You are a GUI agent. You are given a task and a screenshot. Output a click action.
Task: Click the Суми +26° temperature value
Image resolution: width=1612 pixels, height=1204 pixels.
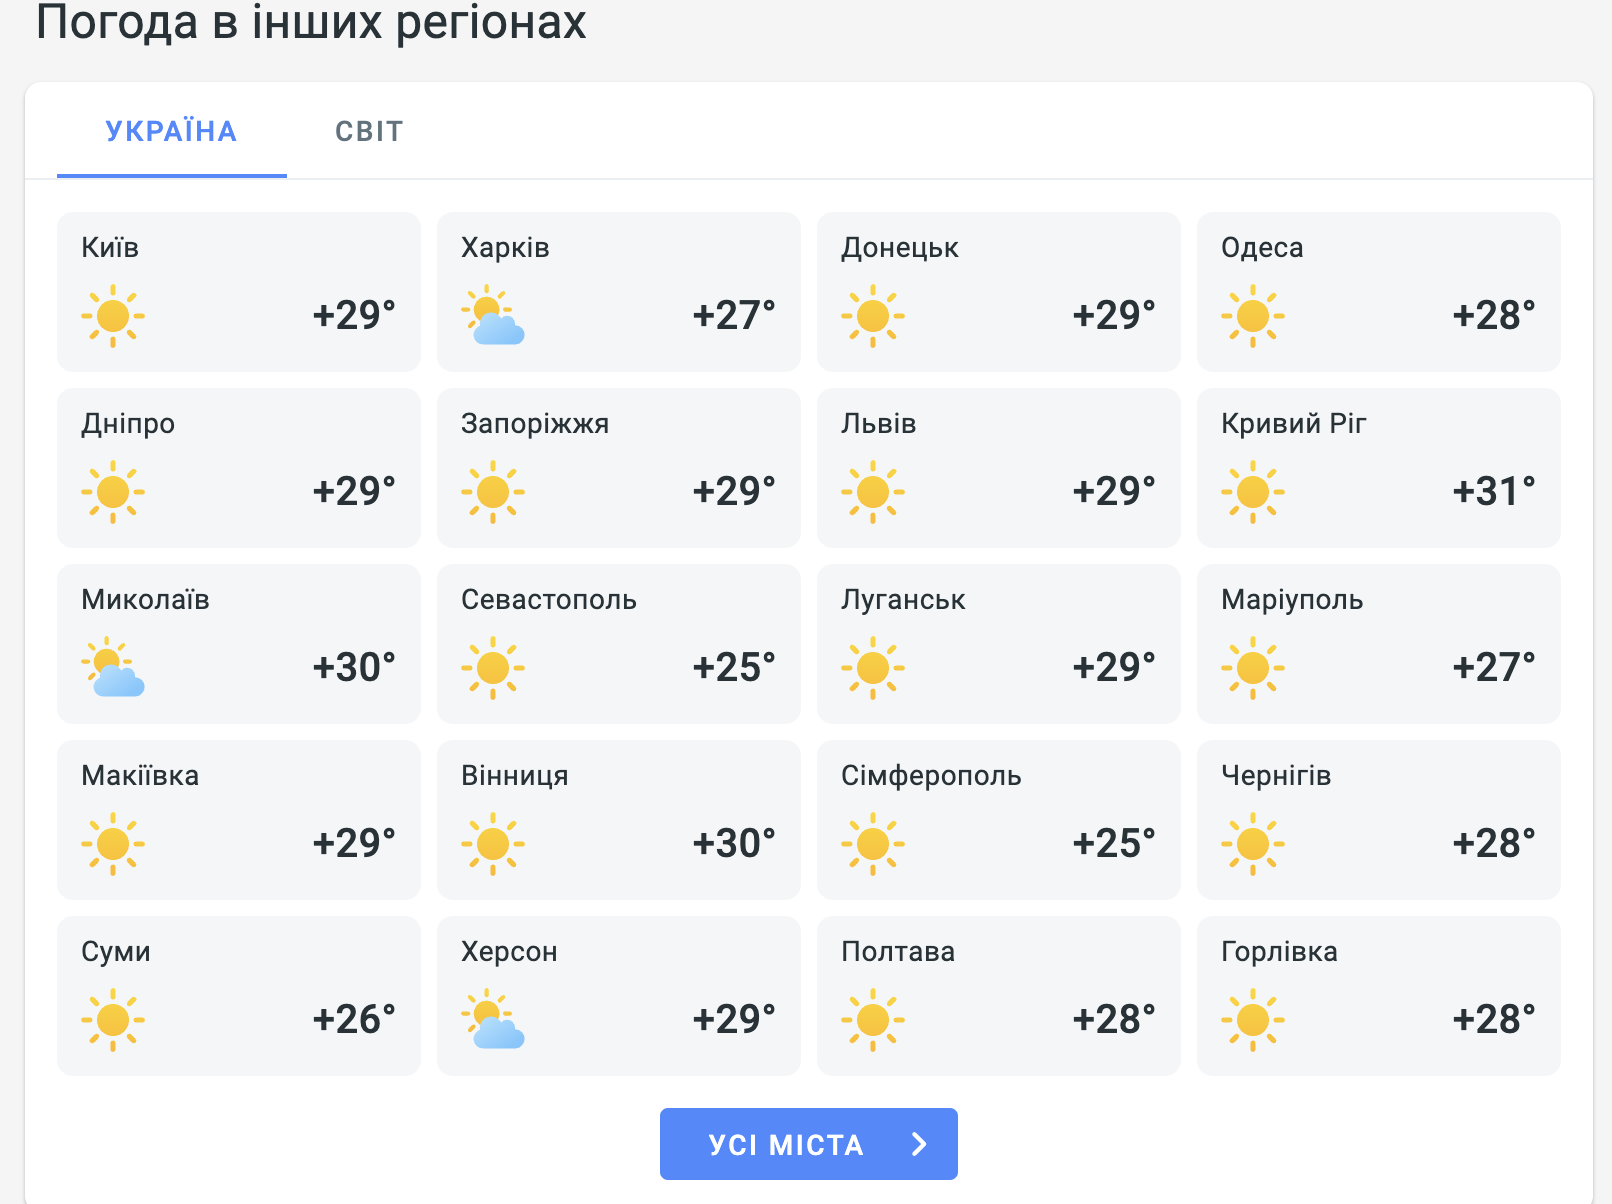tap(354, 1019)
